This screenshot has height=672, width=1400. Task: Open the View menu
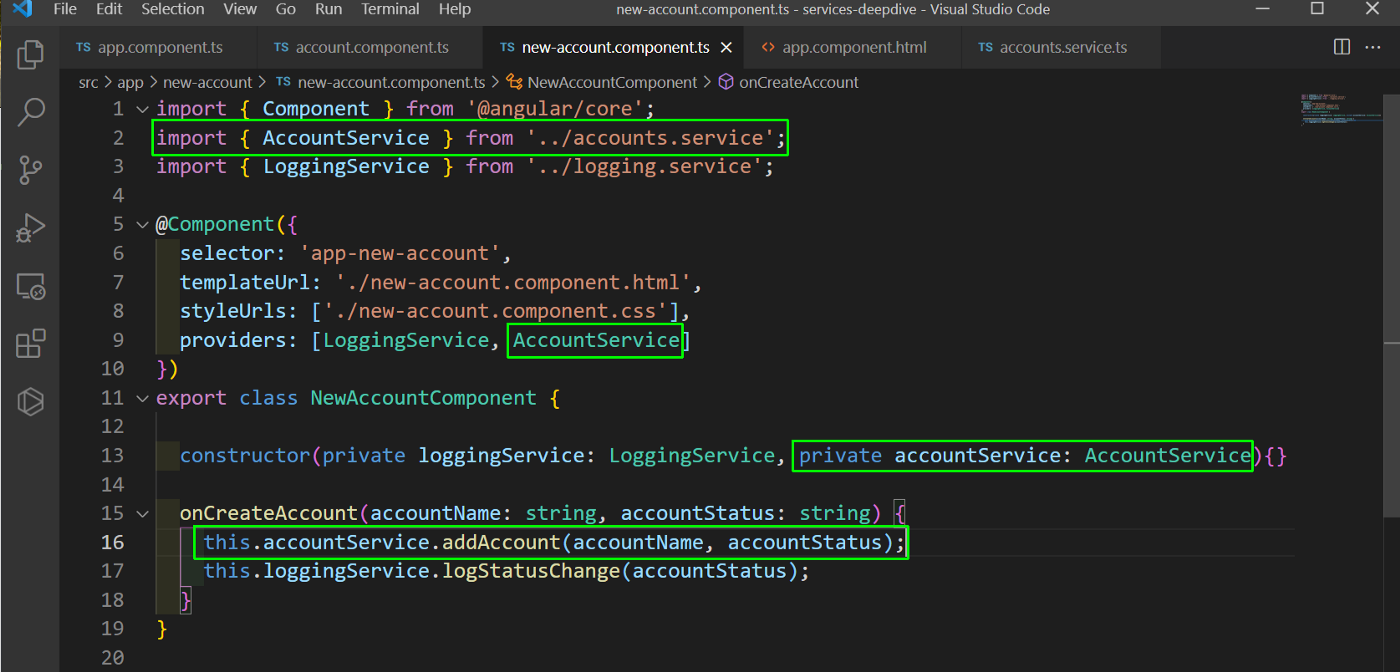tap(240, 9)
